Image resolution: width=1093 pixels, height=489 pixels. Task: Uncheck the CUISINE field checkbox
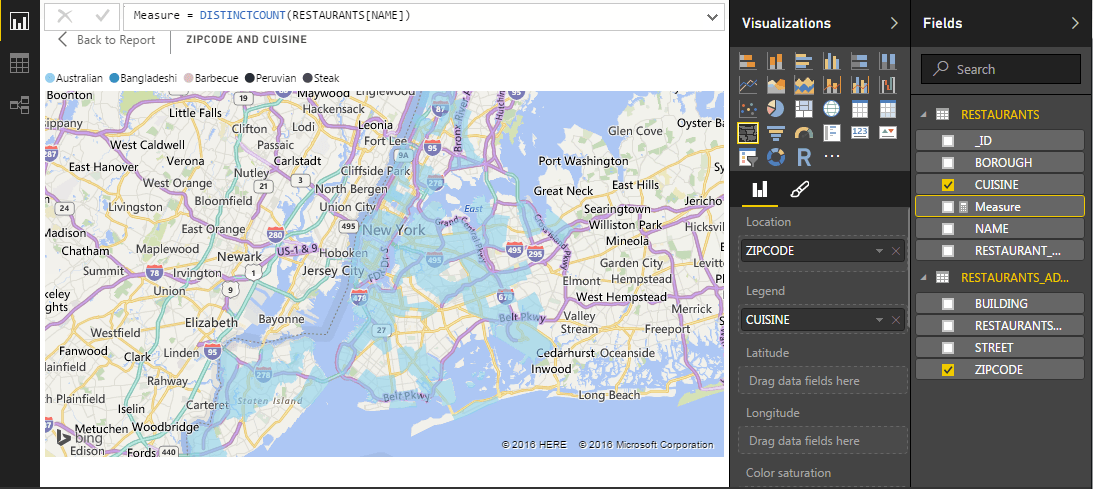tap(948, 185)
